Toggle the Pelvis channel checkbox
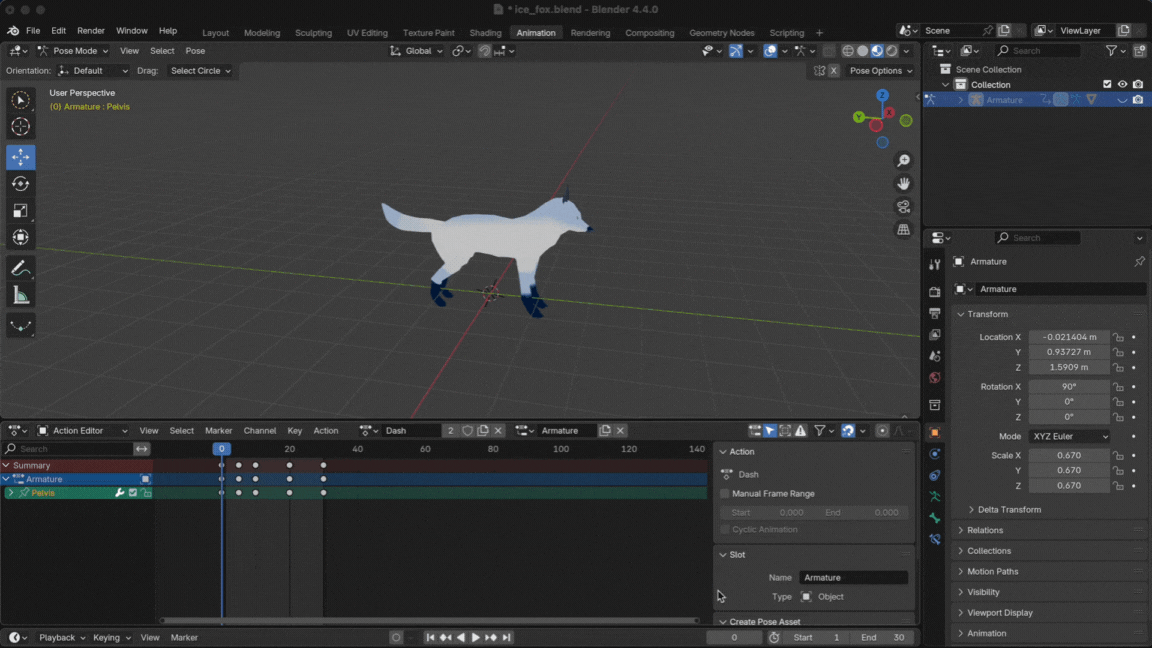Screen dimensions: 1152x648 click(133, 493)
